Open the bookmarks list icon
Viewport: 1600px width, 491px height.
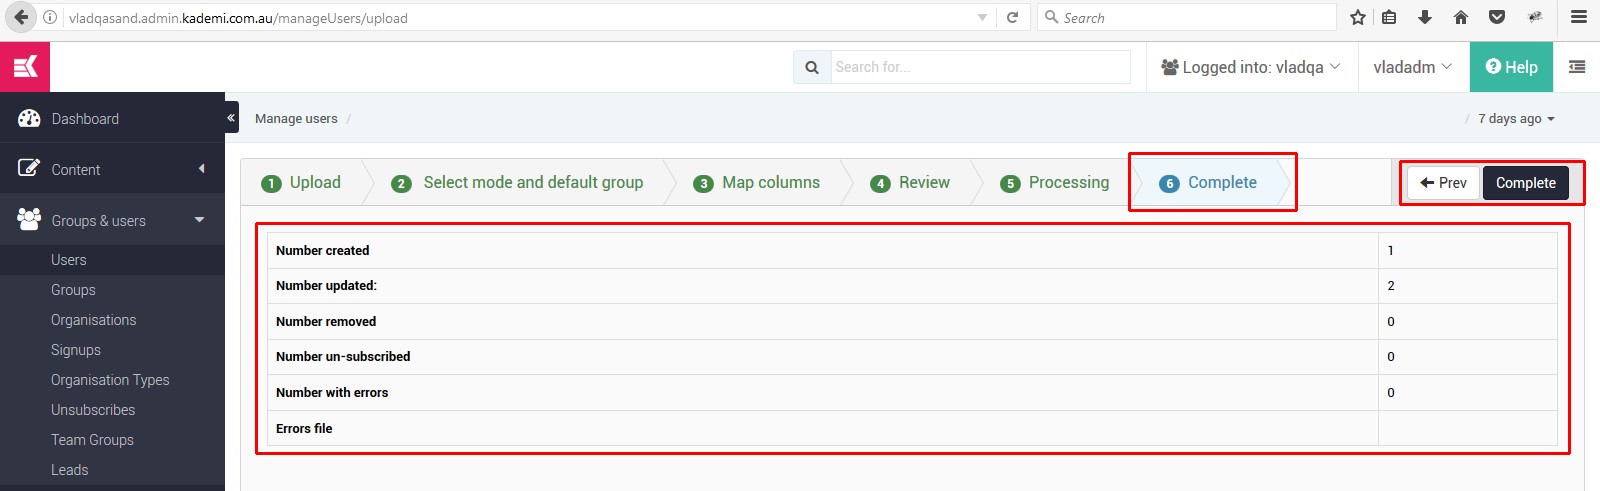(x=1389, y=17)
